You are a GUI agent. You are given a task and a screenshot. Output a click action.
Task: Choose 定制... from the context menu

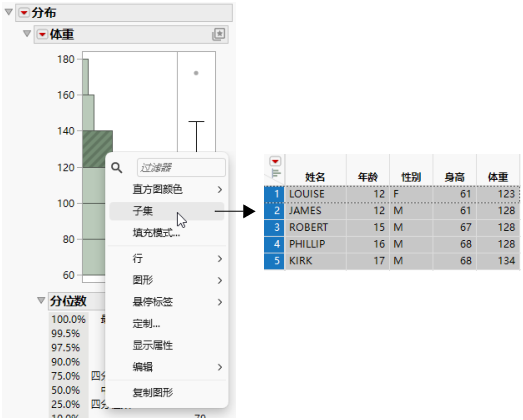point(167,324)
